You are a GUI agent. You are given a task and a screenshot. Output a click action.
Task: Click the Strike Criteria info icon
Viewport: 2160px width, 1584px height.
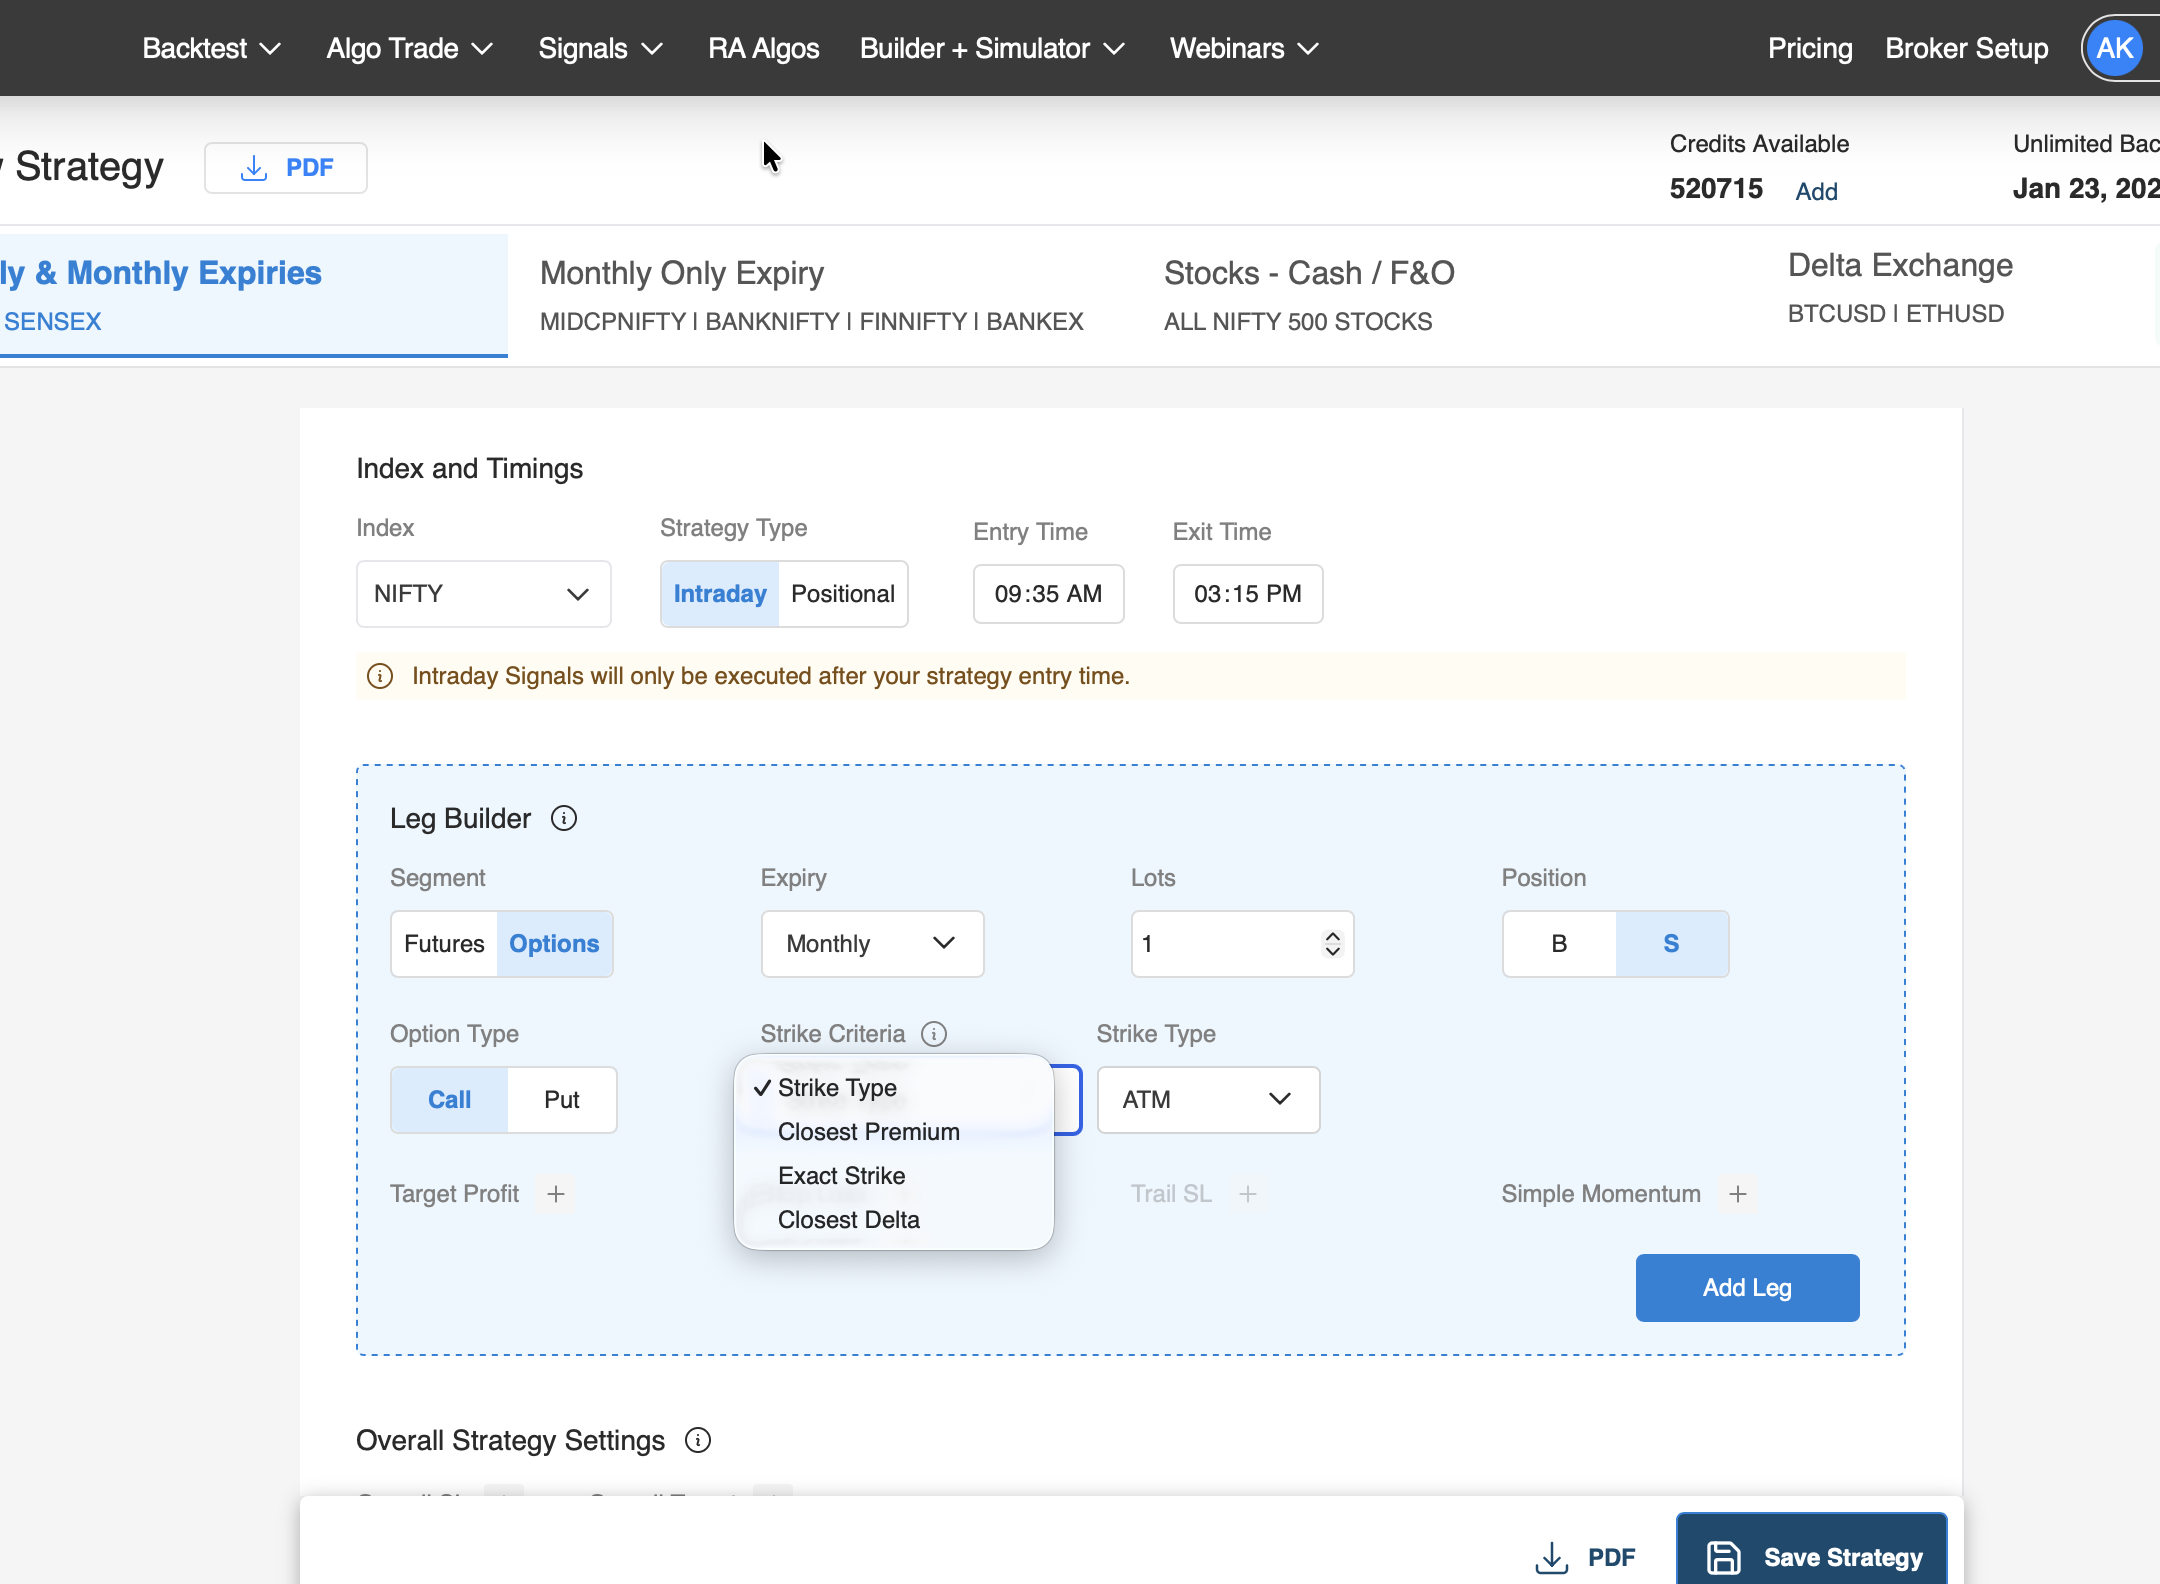click(933, 1033)
